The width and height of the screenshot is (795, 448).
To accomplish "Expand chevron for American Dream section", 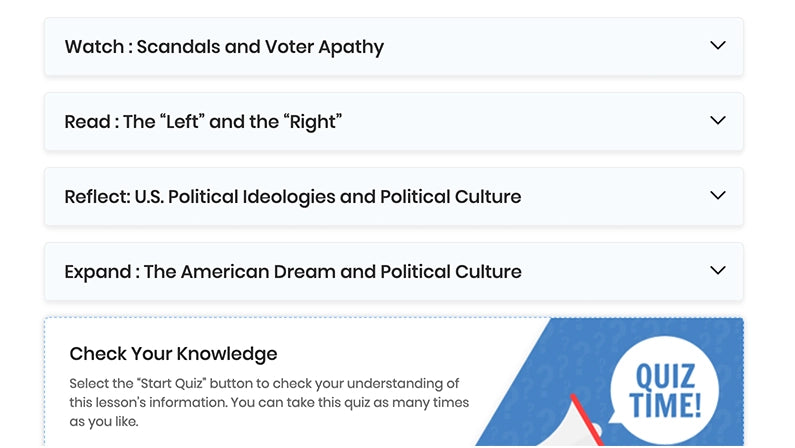I will pyautogui.click(x=717, y=270).
